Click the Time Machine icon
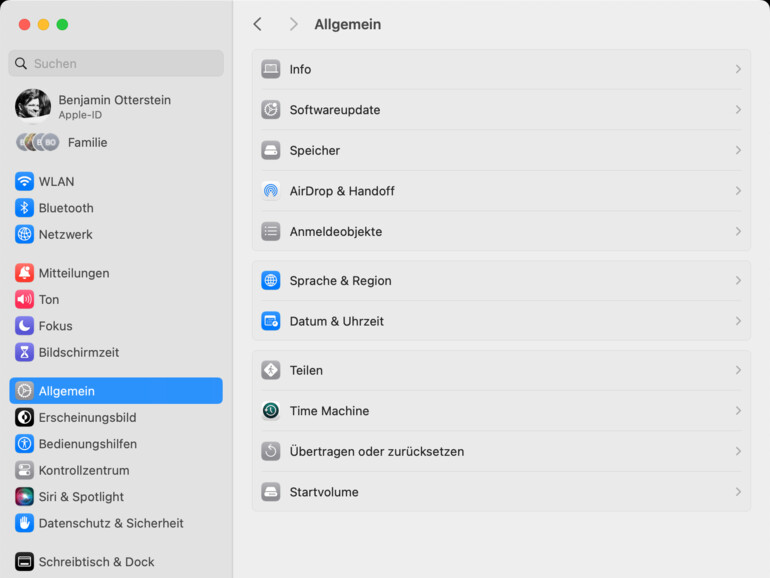 271,411
